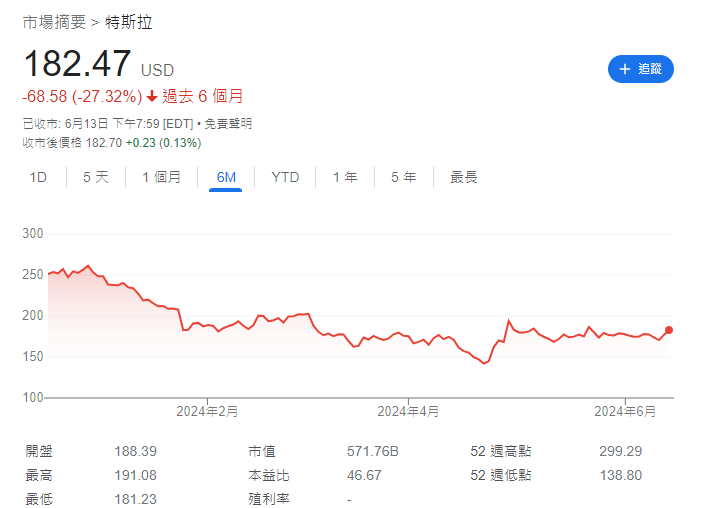Click the 市值 value 571.76B
Viewport: 717px width, 508px height.
pyautogui.click(x=373, y=452)
